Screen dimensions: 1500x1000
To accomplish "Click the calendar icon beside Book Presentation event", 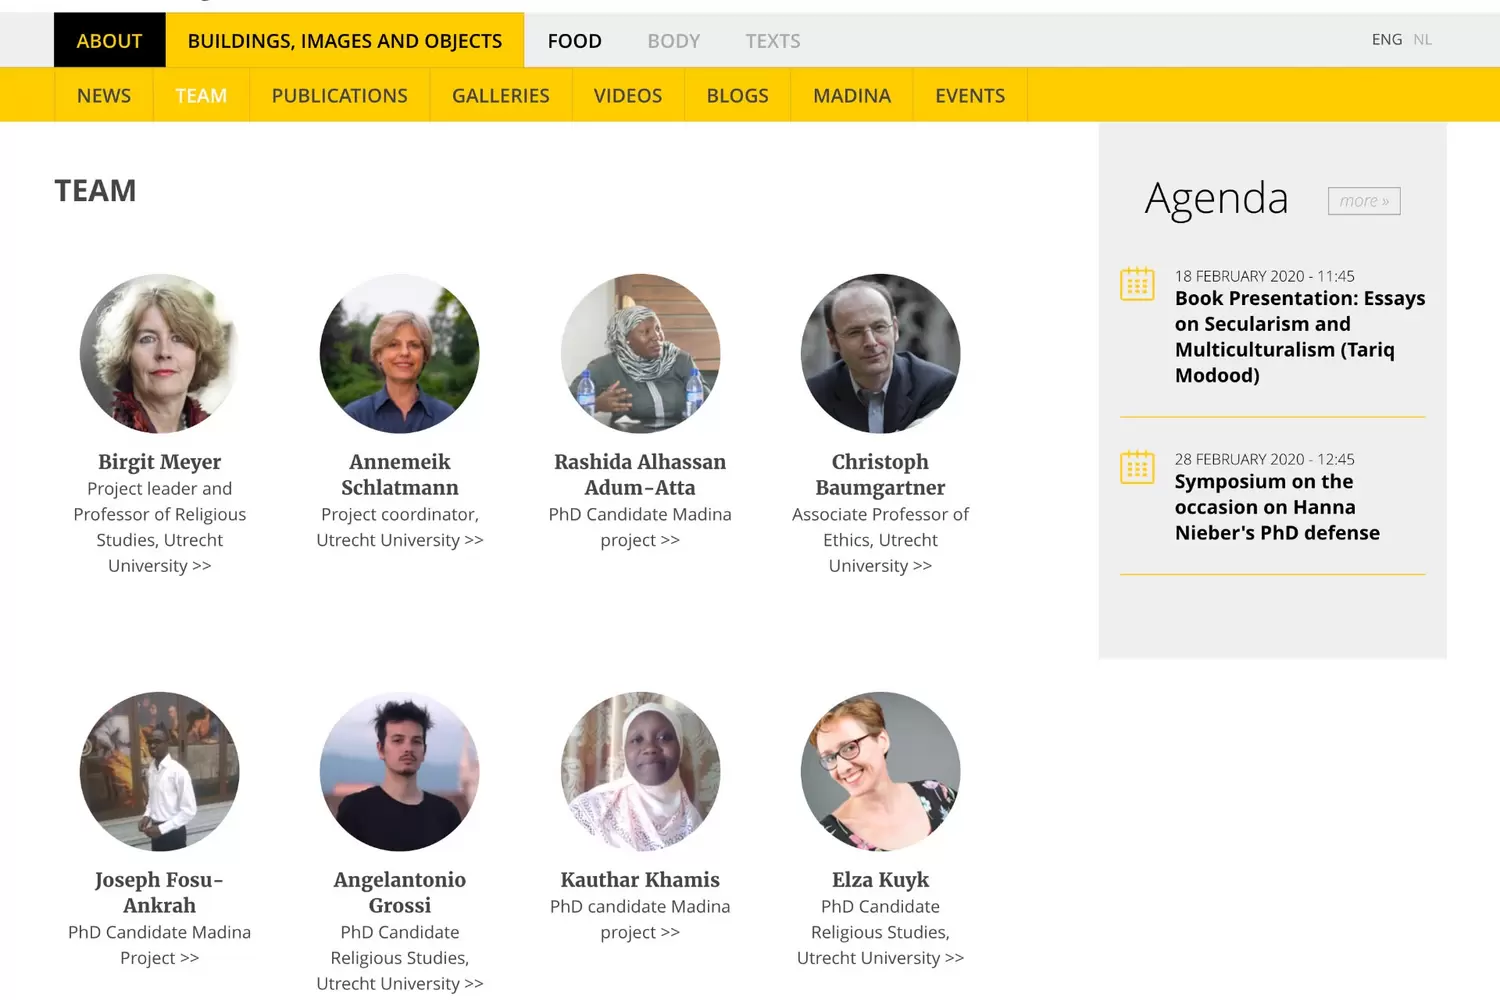I will pyautogui.click(x=1137, y=284).
